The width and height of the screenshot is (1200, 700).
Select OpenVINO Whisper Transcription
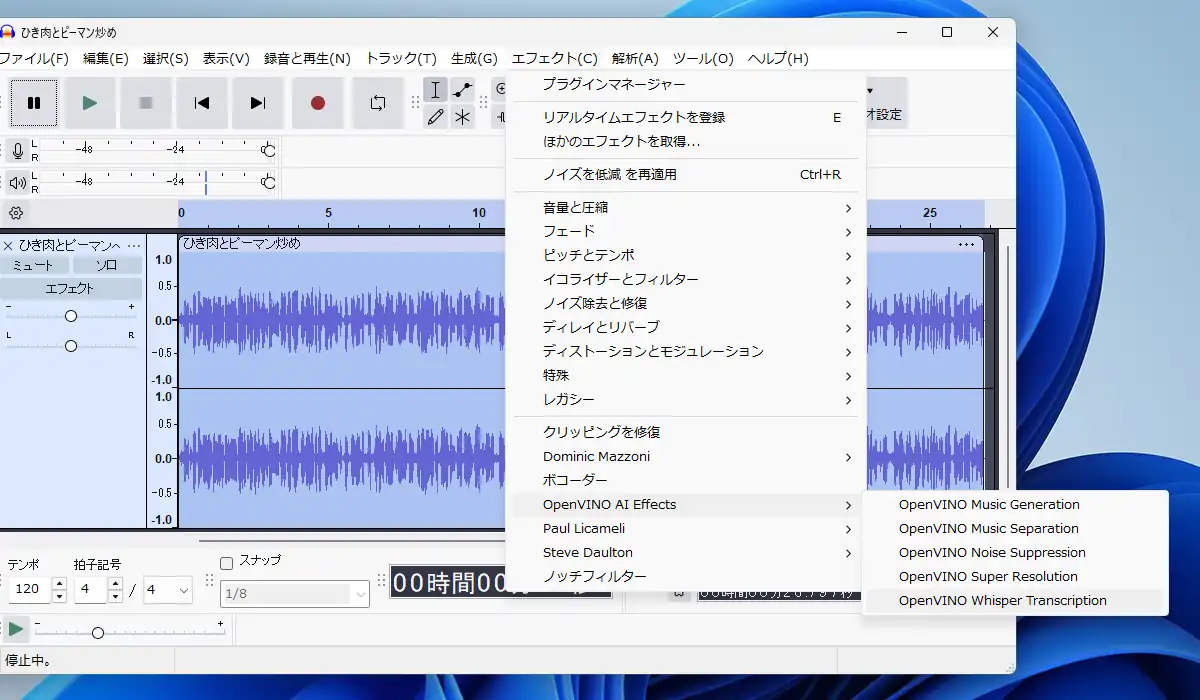(x=1002, y=601)
